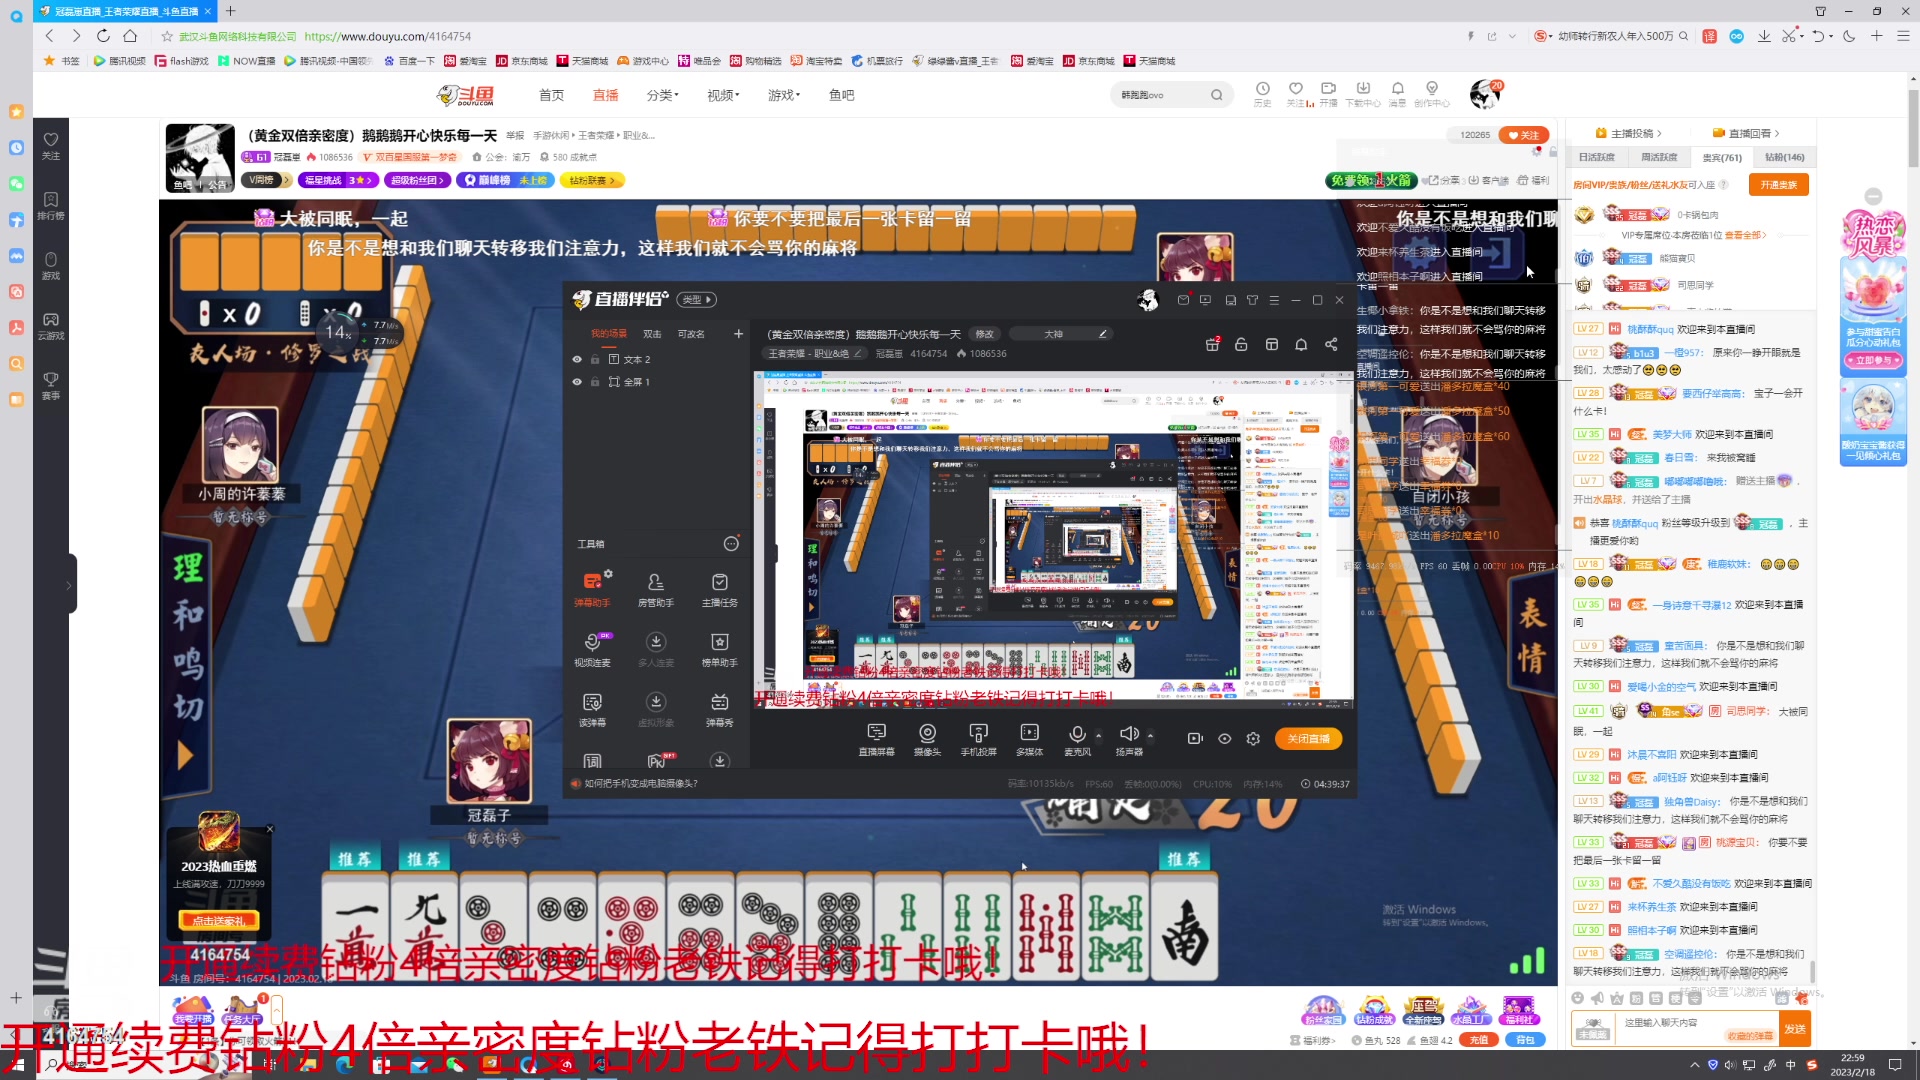The width and height of the screenshot is (1920, 1080).
Task: Toggle lock on 文本 2 source
Action: [595, 359]
